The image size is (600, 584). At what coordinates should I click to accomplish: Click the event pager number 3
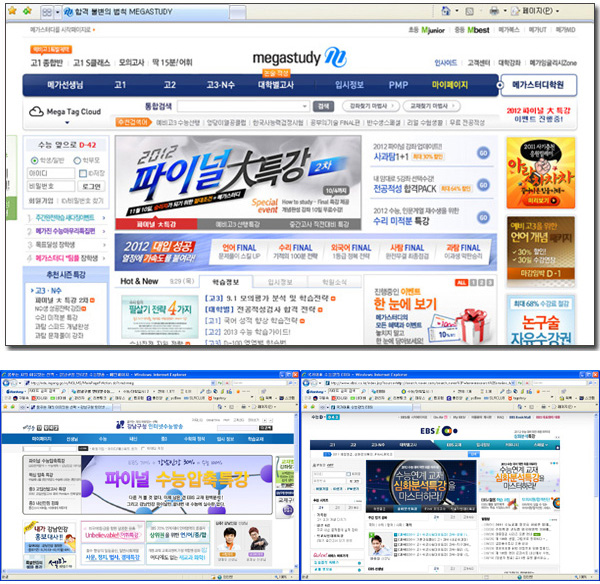coord(490,282)
